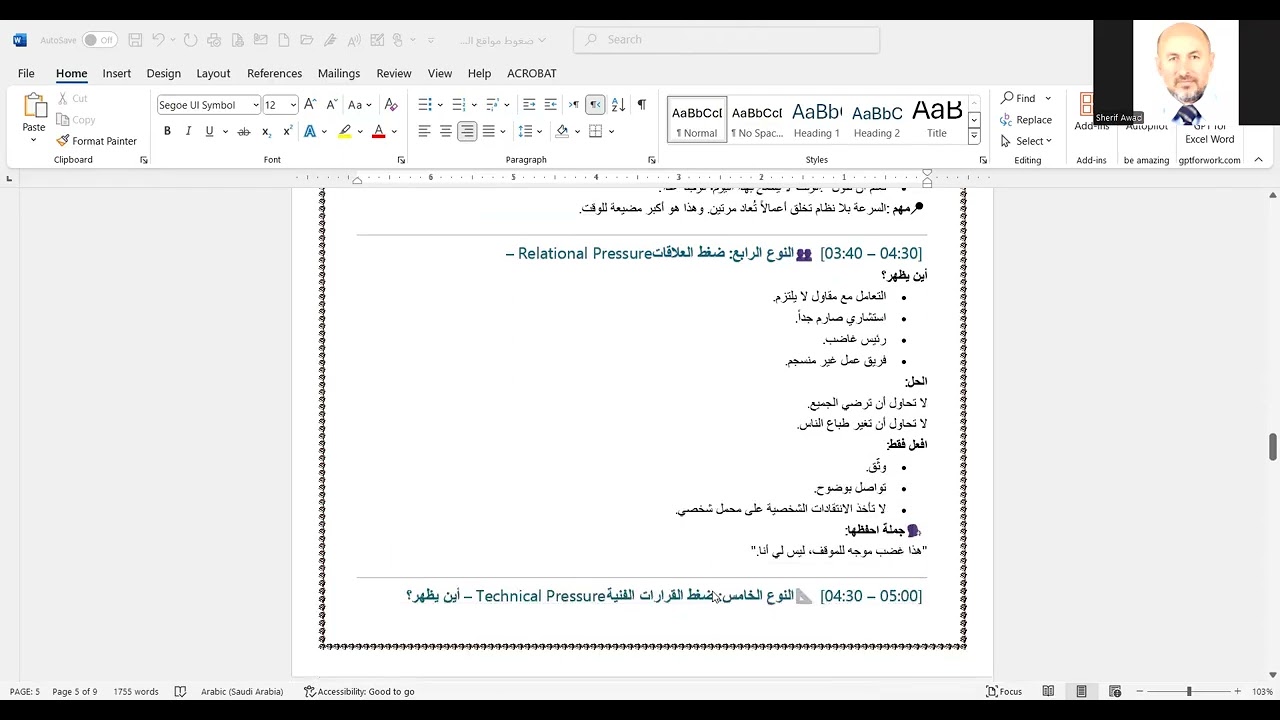Align text left
The height and width of the screenshot is (720, 1280).
pos(425,131)
